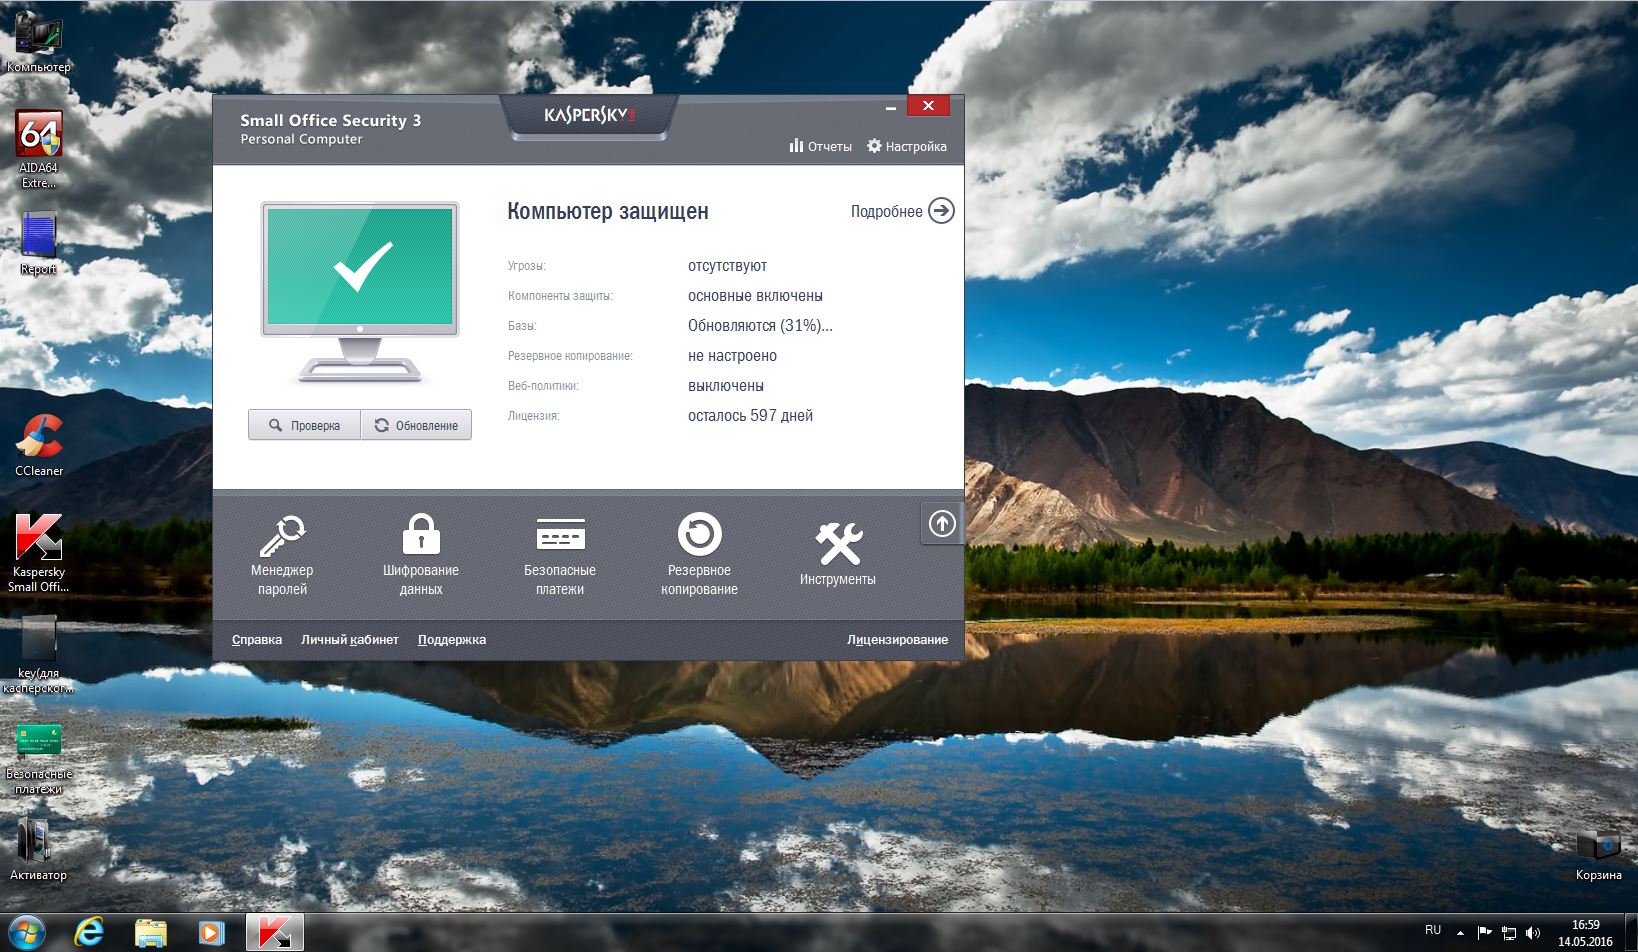Screen dimensions: 1638x952
Task: Click the Kaspersky logo in the header
Action: click(590, 115)
